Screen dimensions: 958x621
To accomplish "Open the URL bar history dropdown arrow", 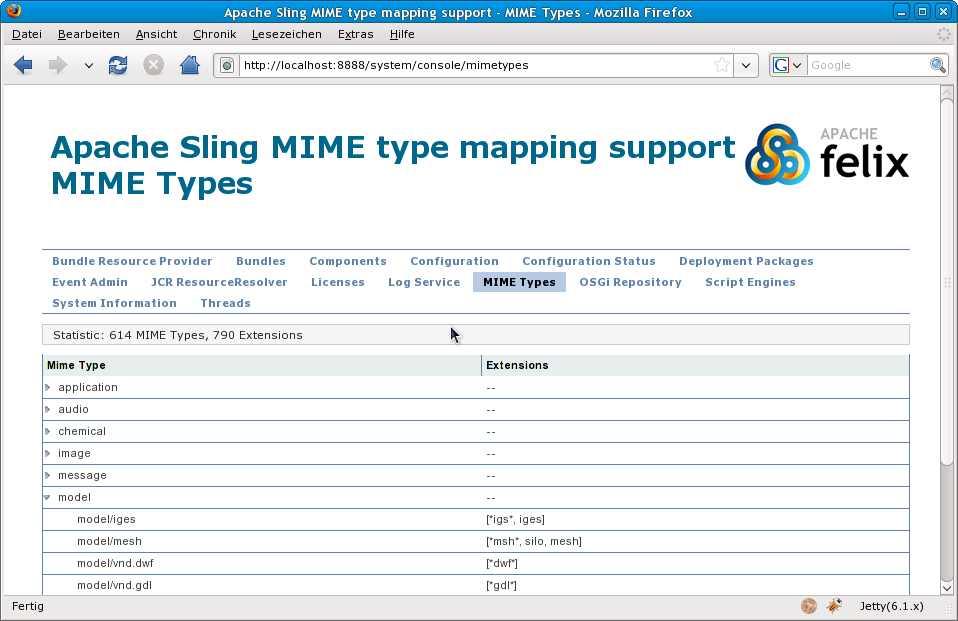I will click(746, 65).
